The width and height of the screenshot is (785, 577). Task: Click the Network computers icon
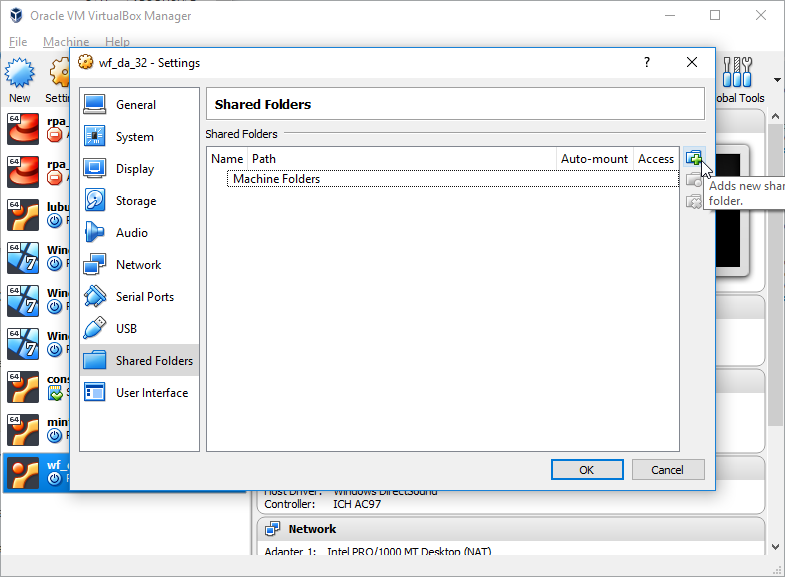tap(95, 264)
